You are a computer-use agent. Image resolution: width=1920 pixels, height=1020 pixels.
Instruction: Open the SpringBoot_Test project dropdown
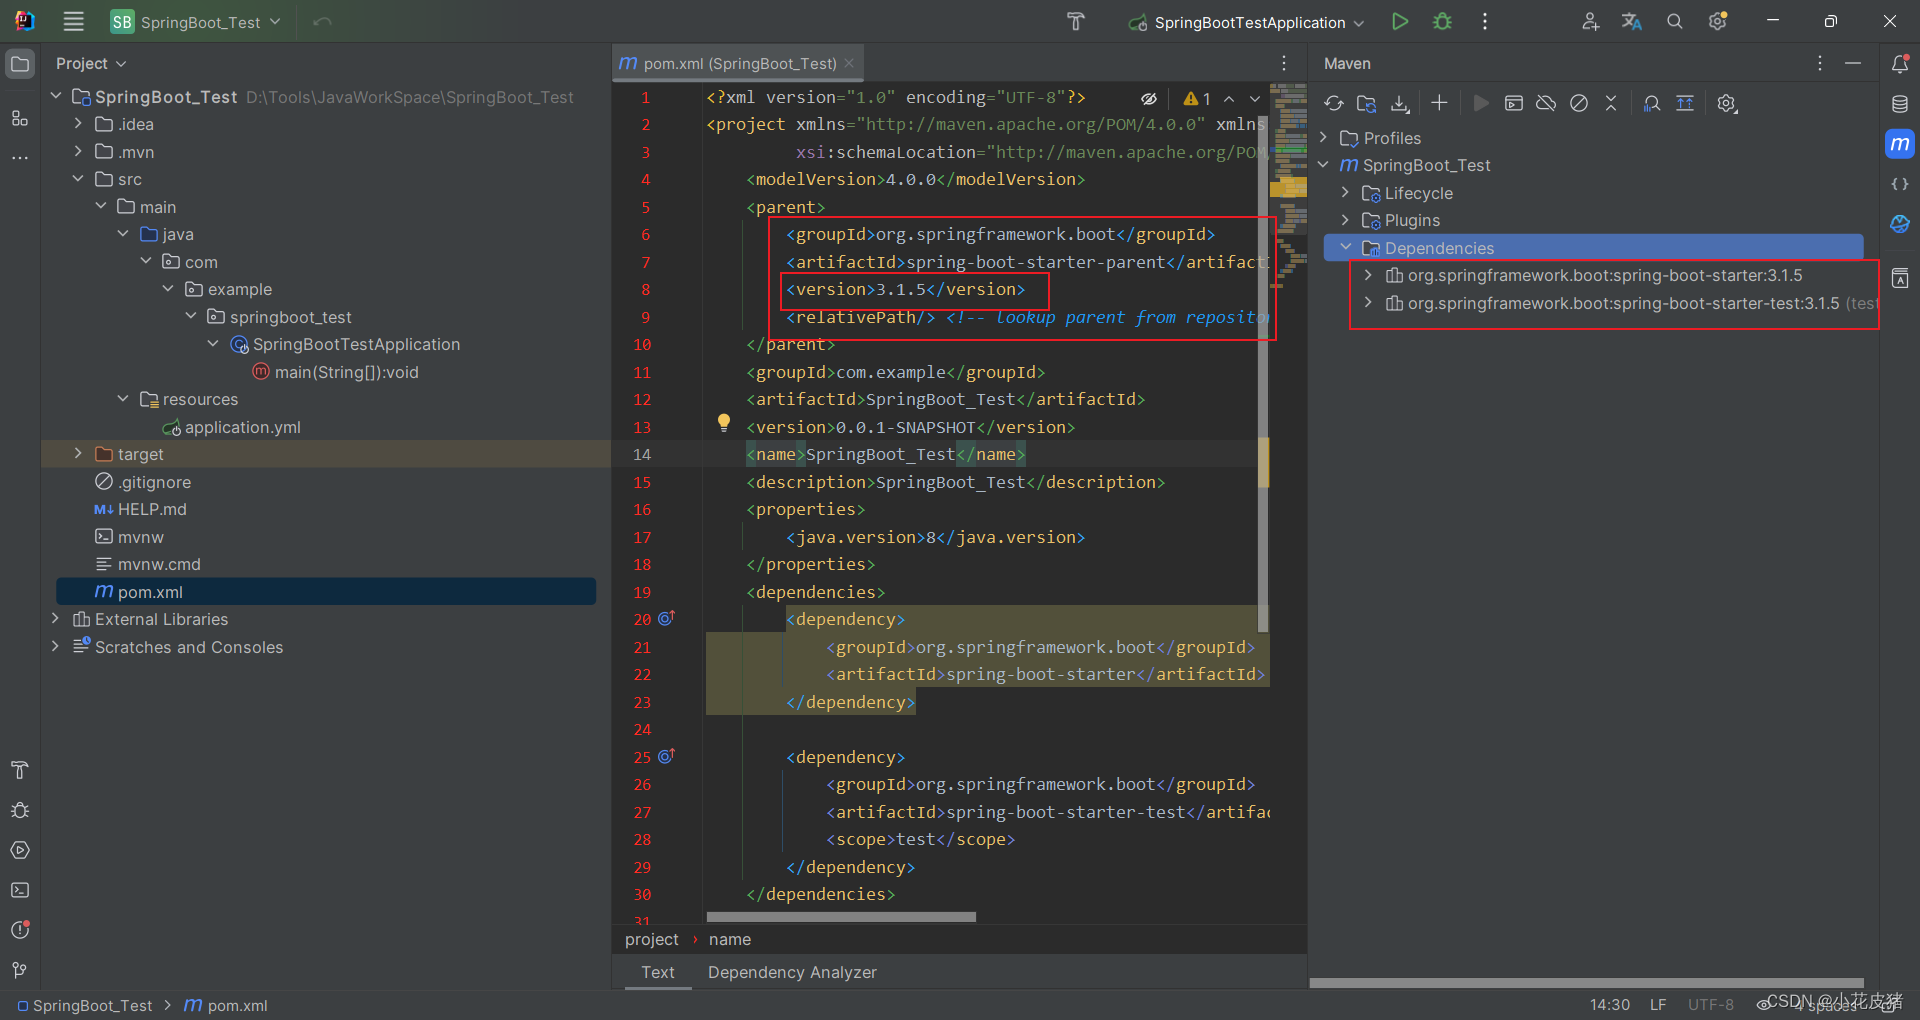point(196,22)
